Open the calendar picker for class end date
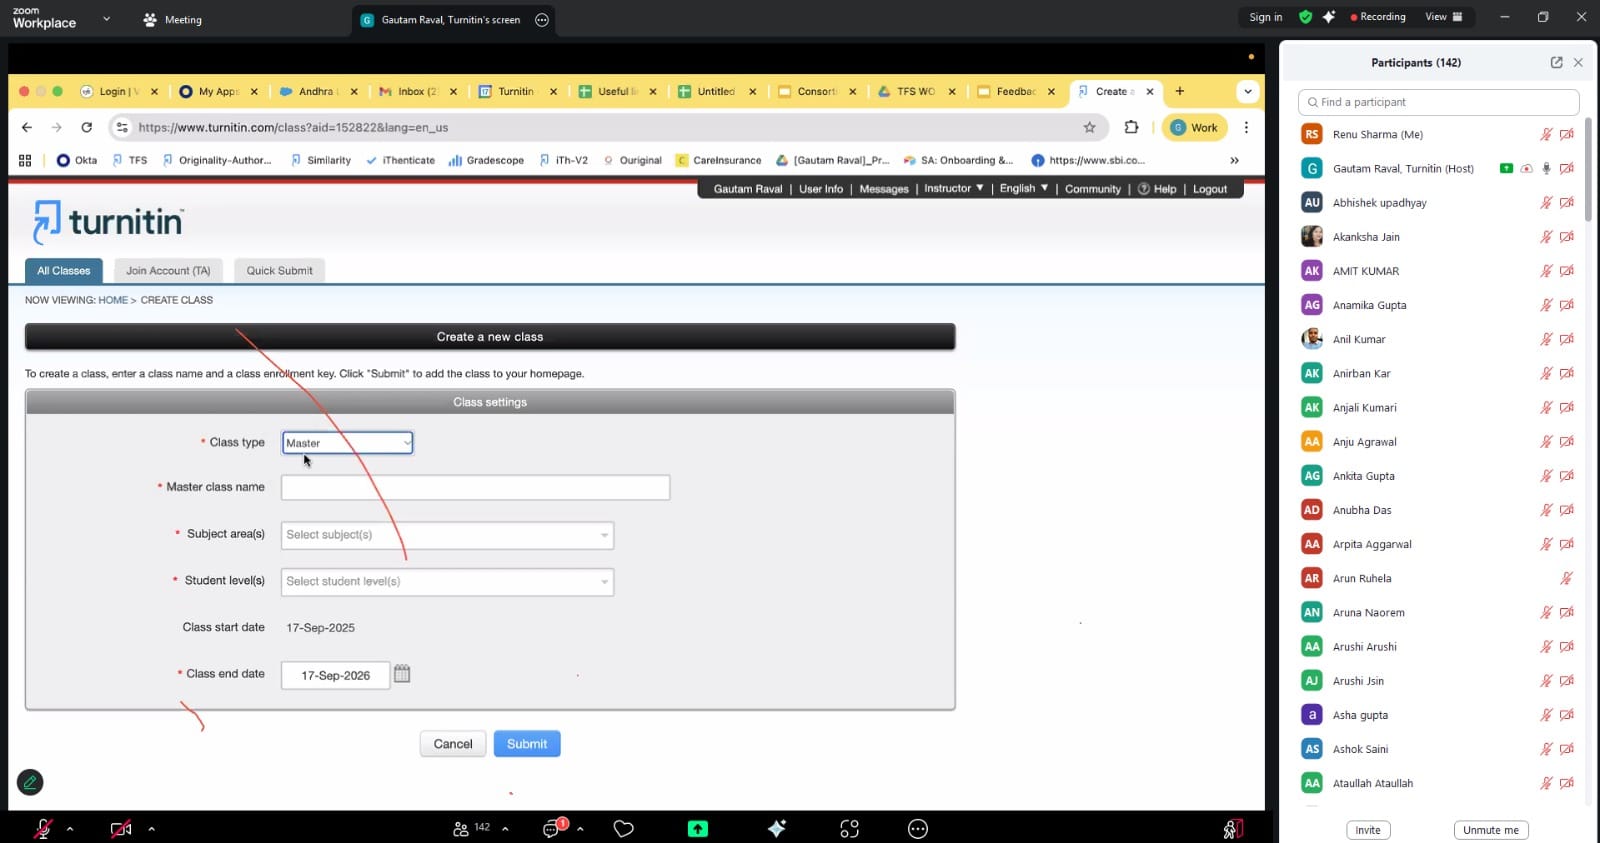Screen dimensions: 1600x843 pyautogui.click(x=402, y=674)
